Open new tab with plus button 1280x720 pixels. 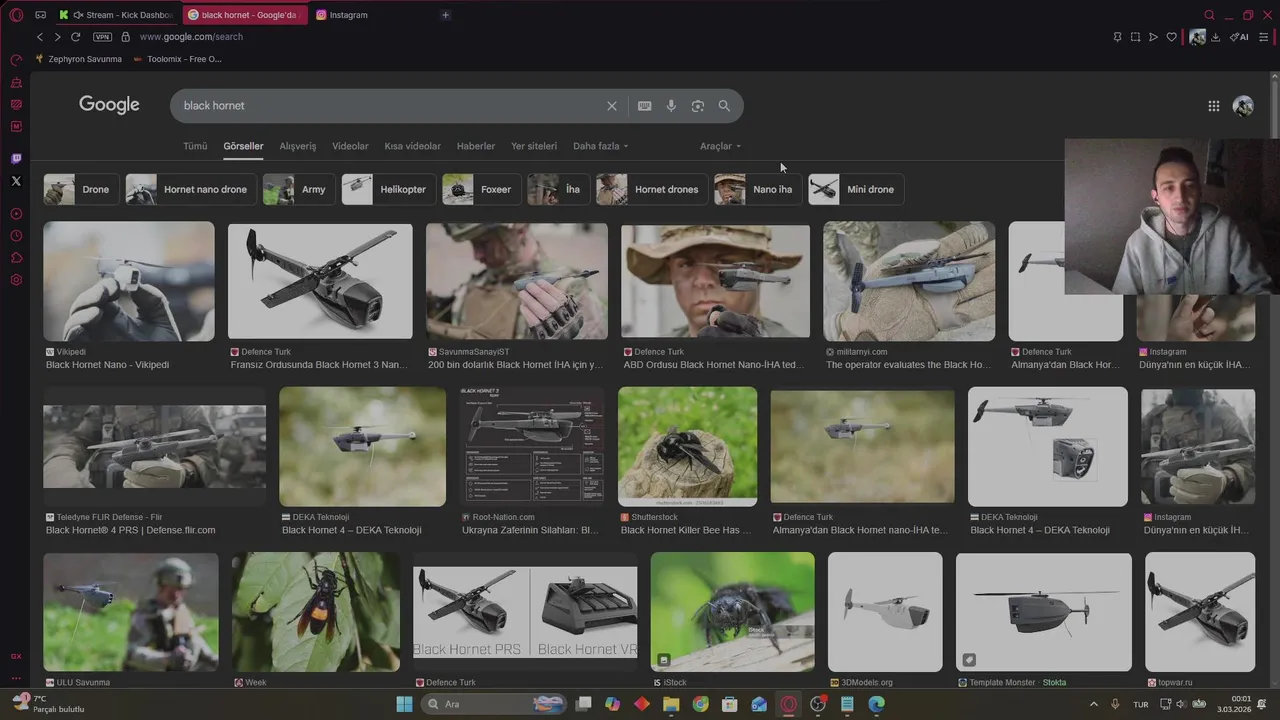445,15
